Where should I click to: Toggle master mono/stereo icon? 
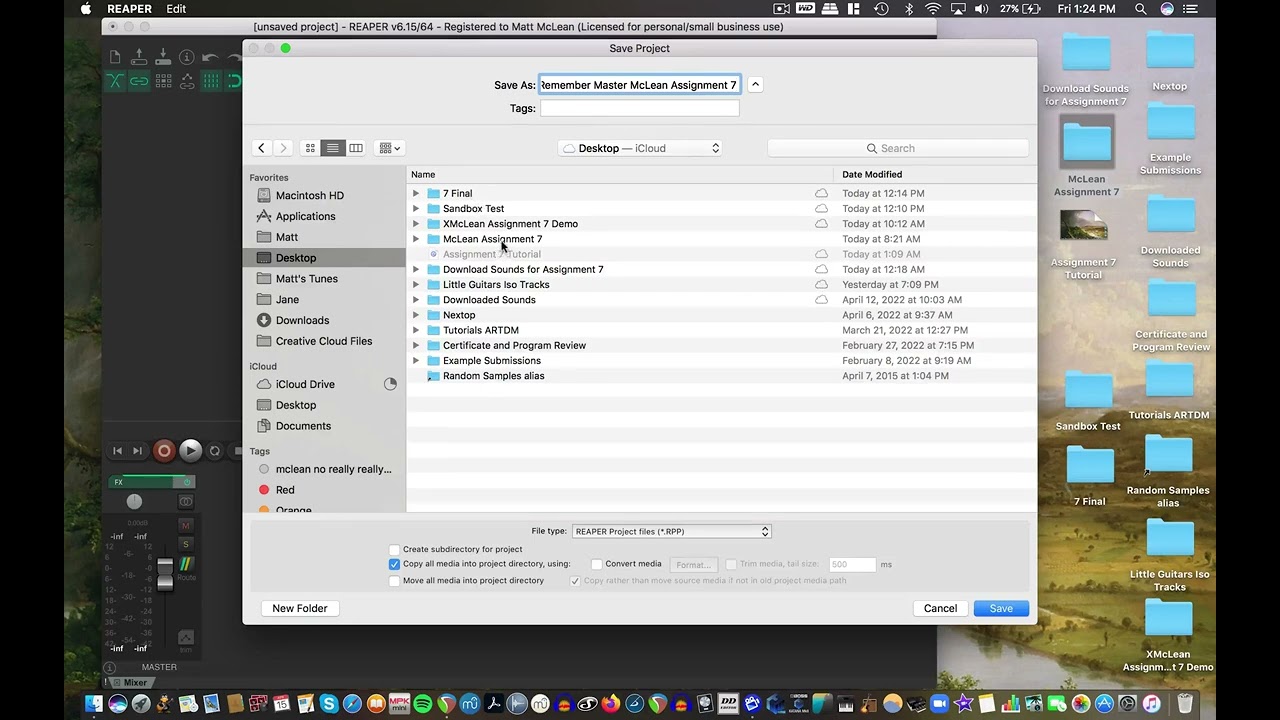[x=186, y=501]
